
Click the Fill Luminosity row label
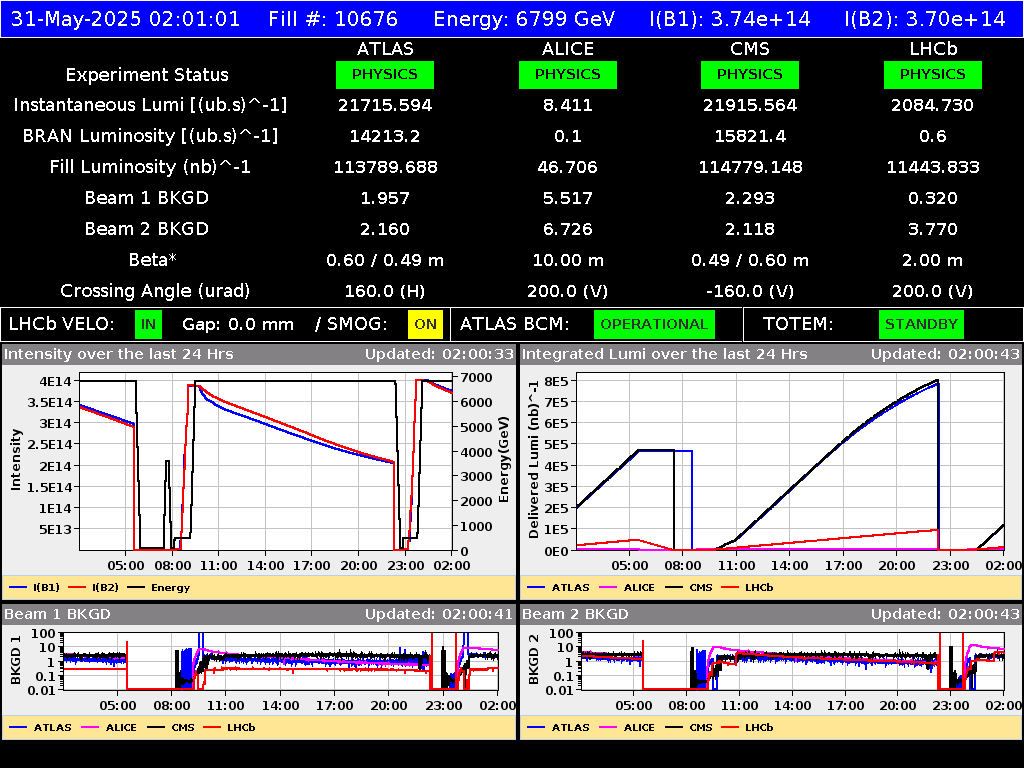(150, 167)
